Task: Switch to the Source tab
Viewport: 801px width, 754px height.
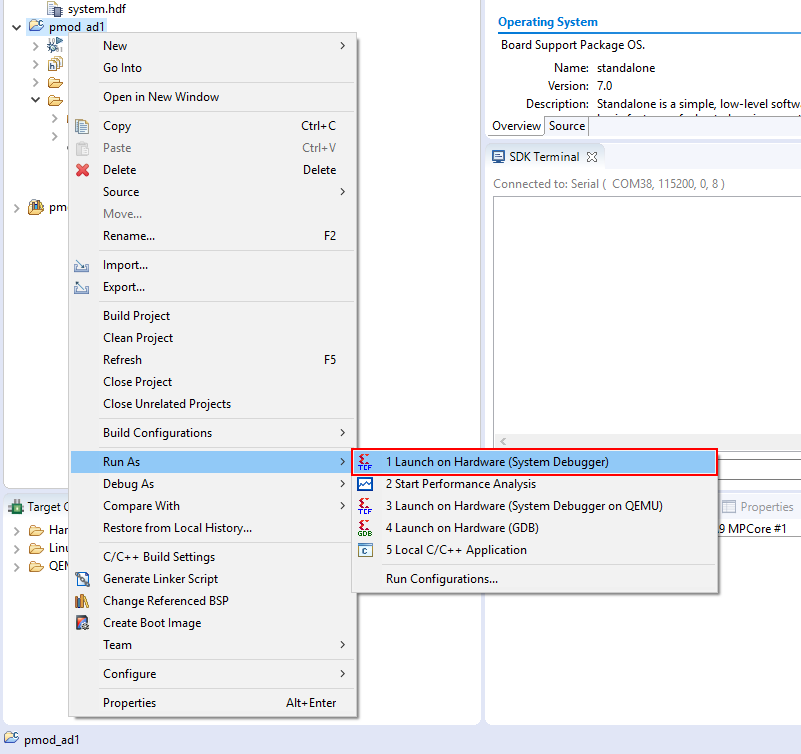Action: [567, 126]
